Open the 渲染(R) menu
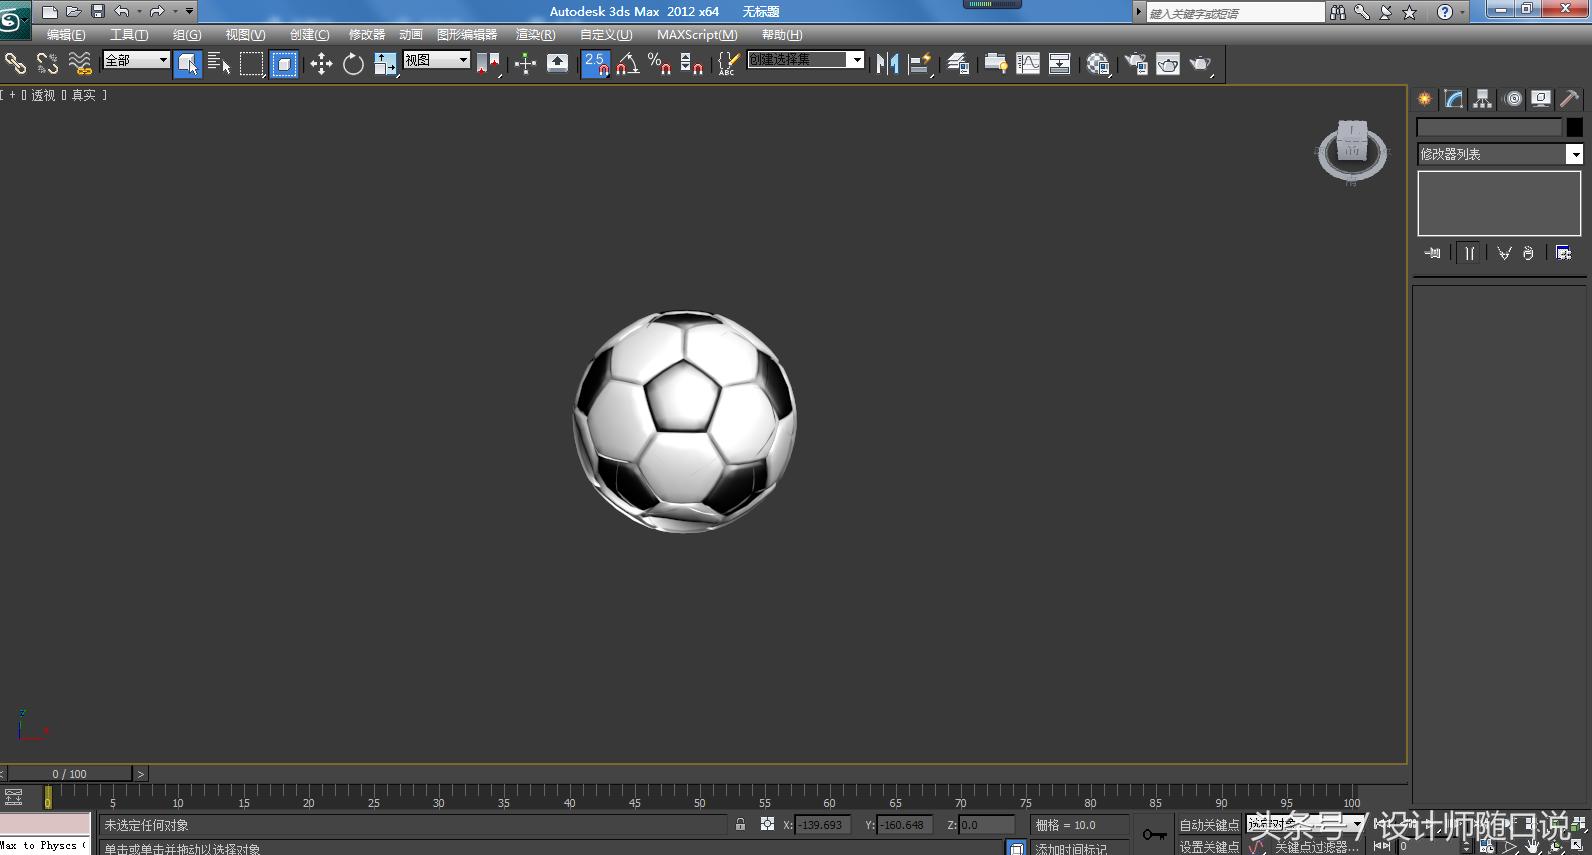Screen dimensions: 1592x855 pos(535,35)
